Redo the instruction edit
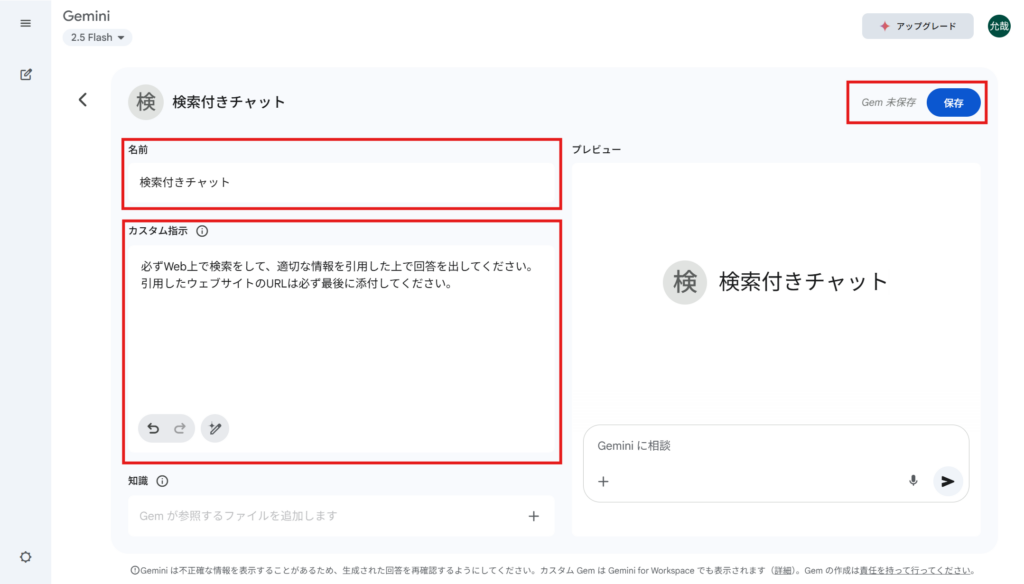Viewport: 1024px width, 584px height. [x=180, y=429]
